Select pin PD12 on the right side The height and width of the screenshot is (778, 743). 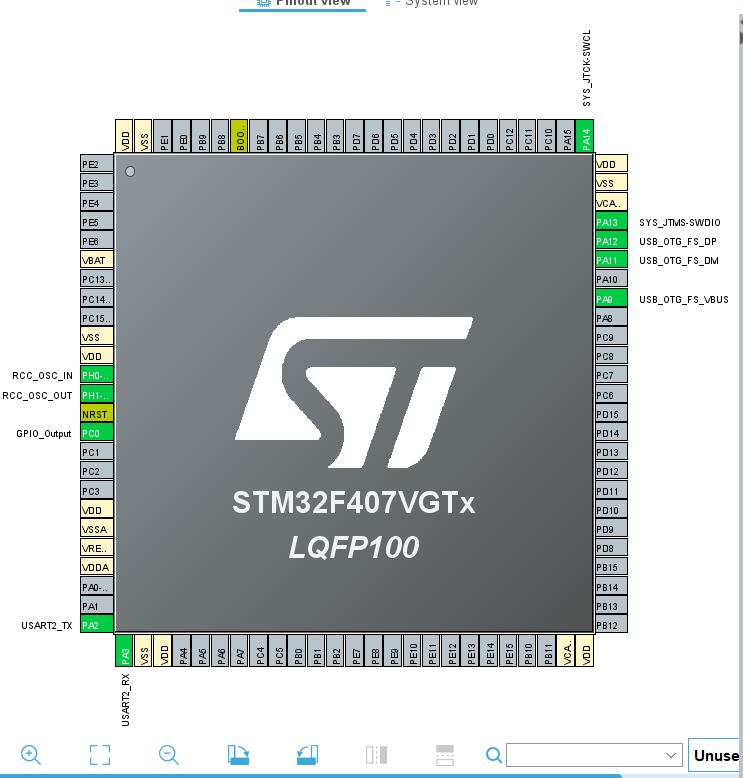[x=611, y=471]
